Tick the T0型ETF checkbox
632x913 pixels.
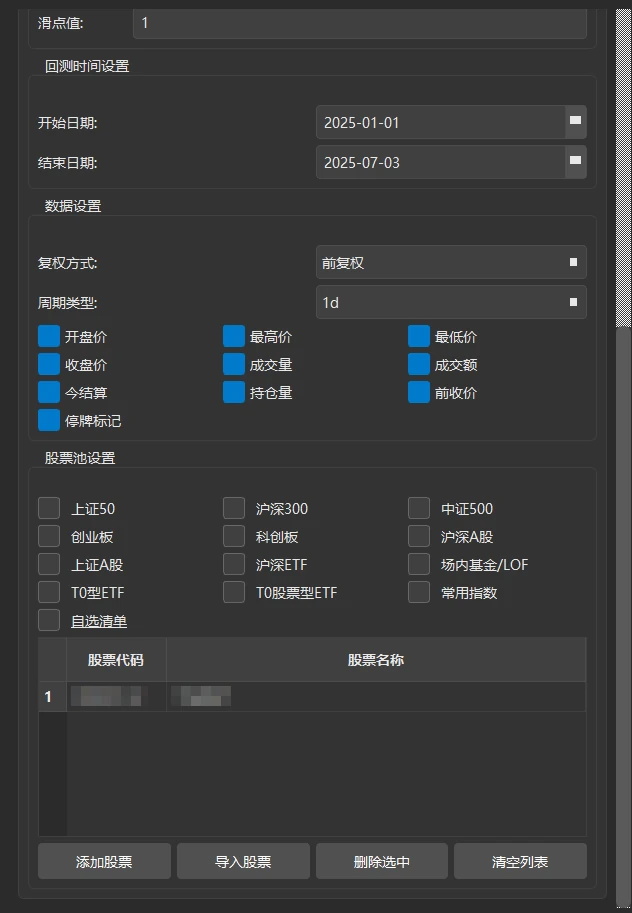pos(49,593)
